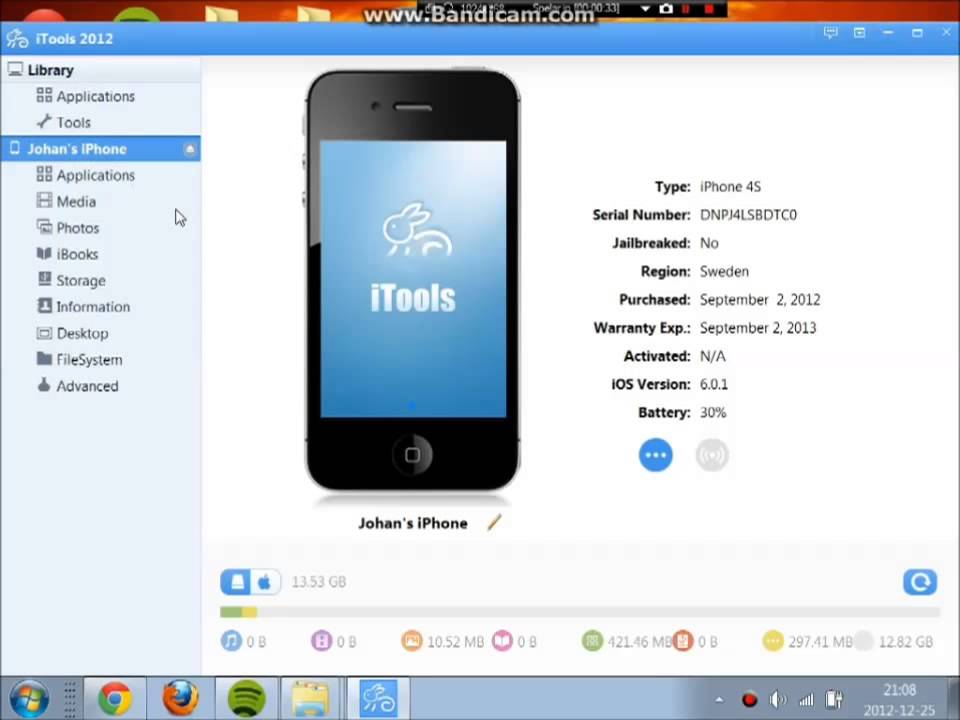Click the pink books storage icon
The image size is (960, 720).
(x=502, y=641)
